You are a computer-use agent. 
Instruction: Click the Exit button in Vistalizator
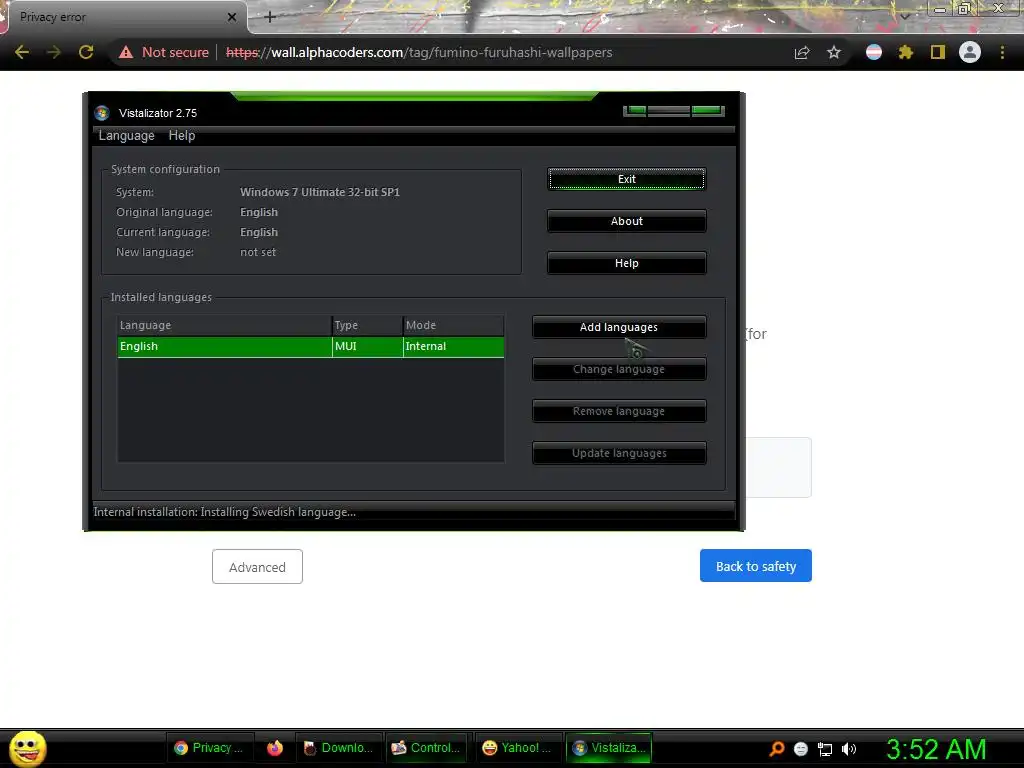626,179
